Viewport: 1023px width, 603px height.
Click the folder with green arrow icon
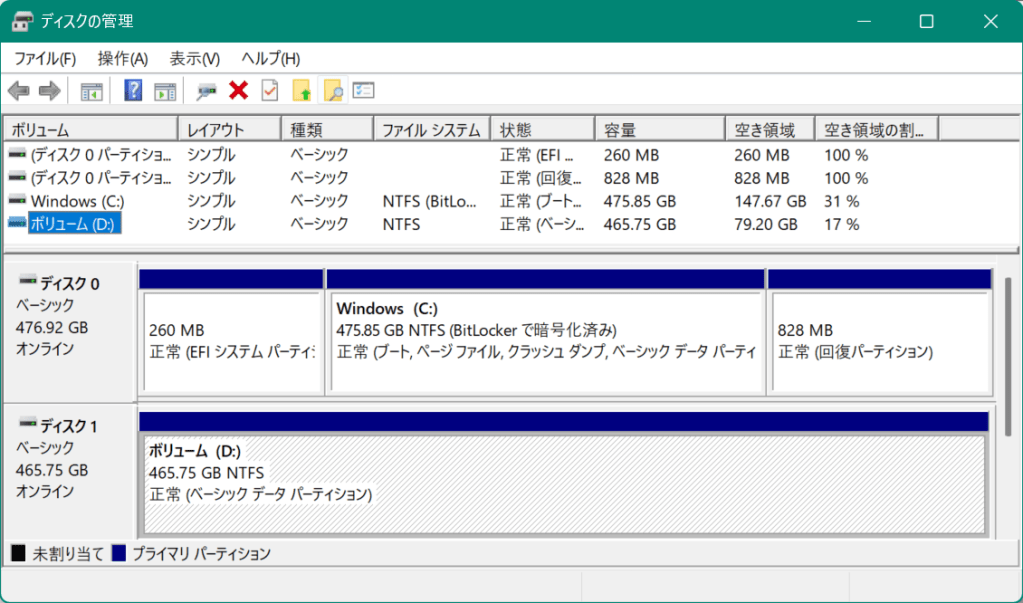[x=301, y=91]
